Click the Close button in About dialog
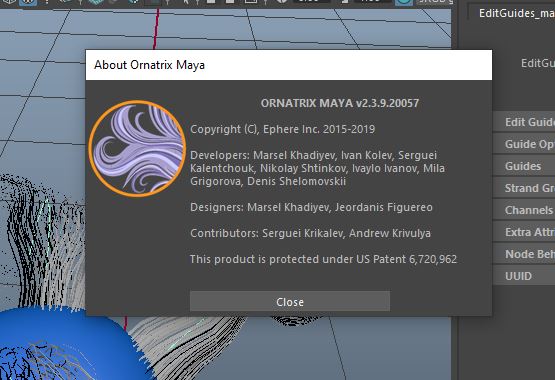Viewport: 555px width, 380px height. click(290, 301)
